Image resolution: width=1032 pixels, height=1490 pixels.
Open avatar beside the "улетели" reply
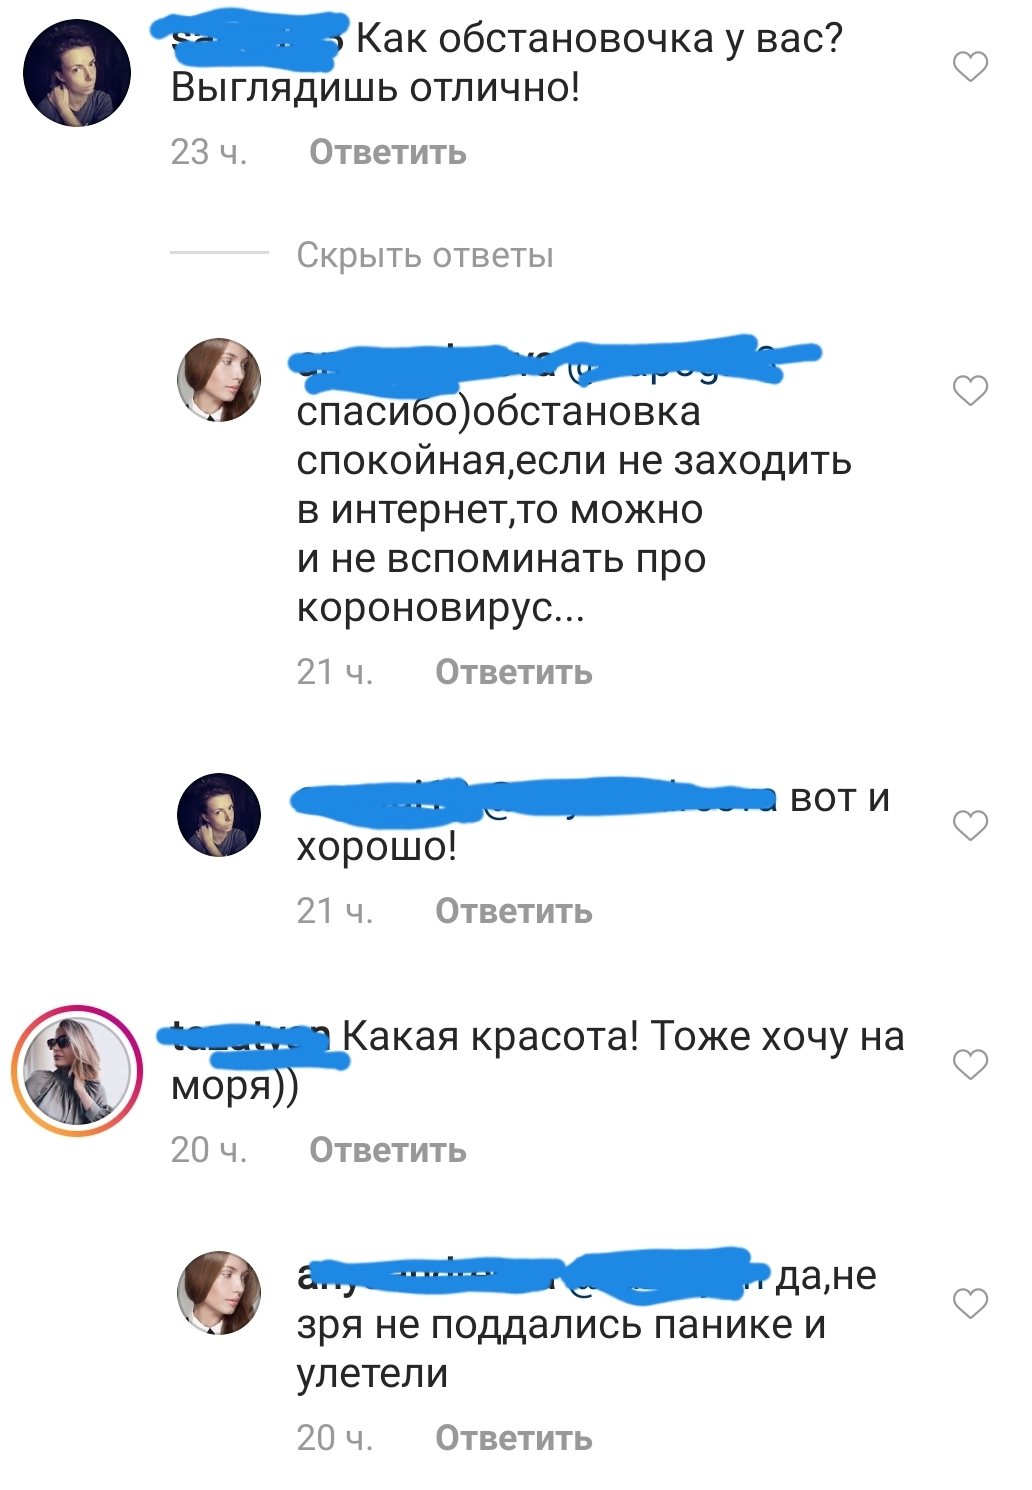pyautogui.click(x=219, y=1292)
